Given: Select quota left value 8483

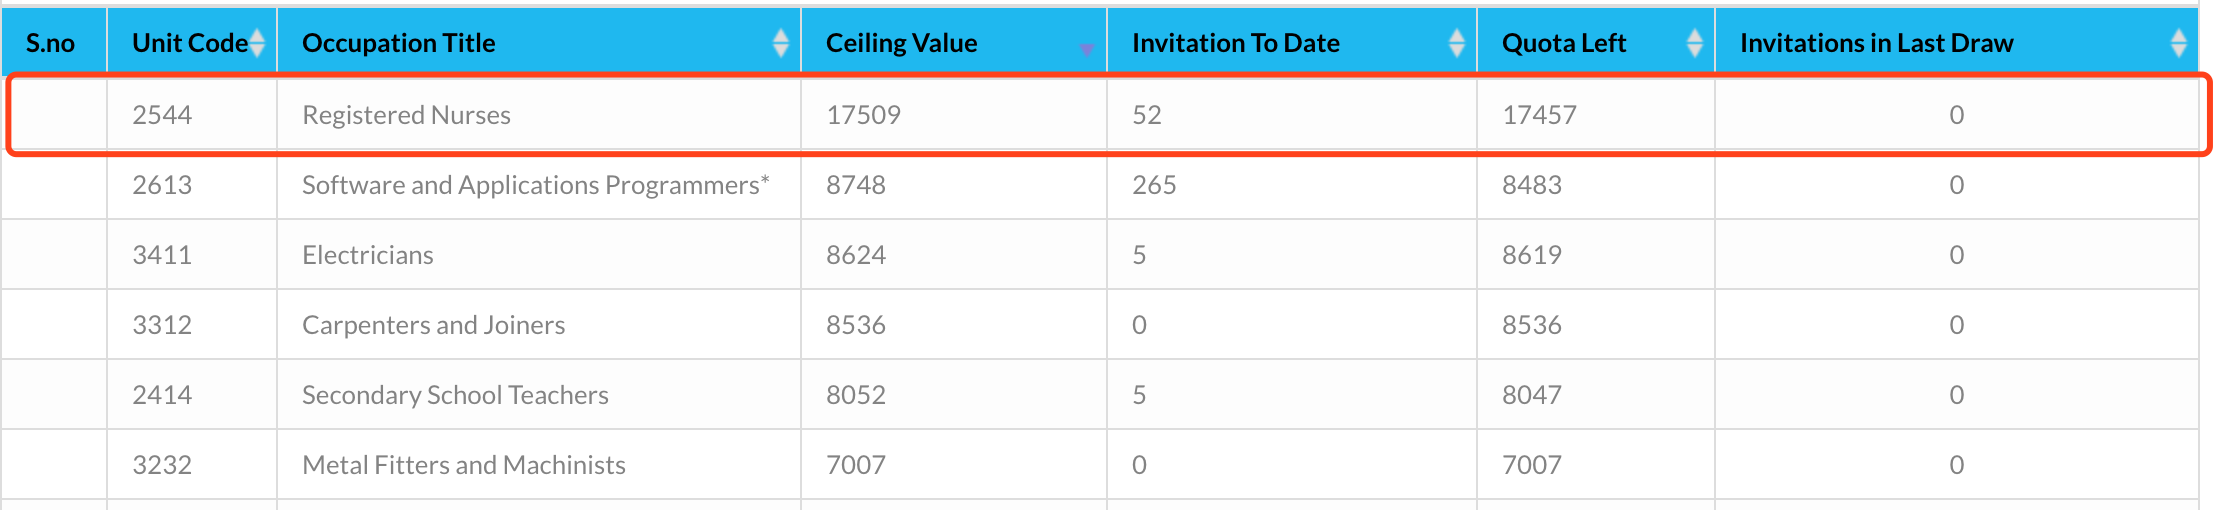Looking at the screenshot, I should click(x=1531, y=185).
